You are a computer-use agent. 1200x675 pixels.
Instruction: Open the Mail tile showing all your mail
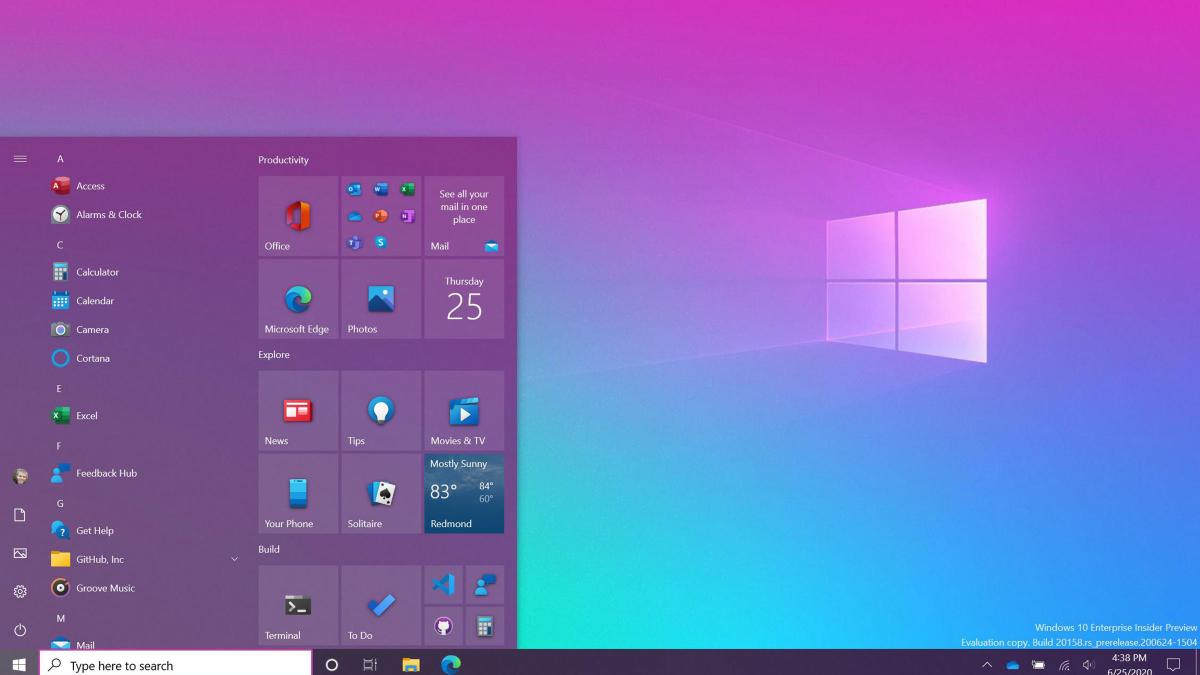tap(463, 215)
